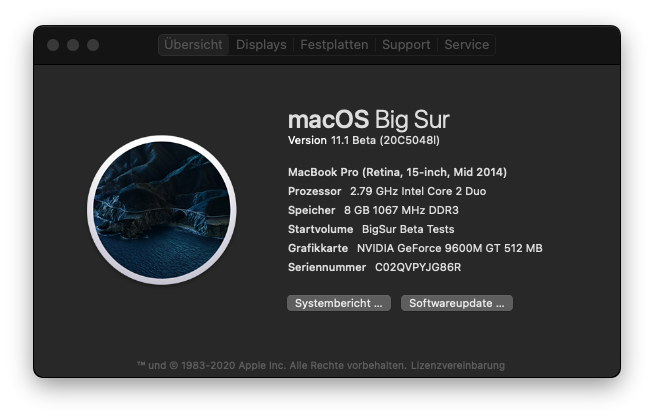This screenshot has width=654, height=419.
Task: Click the Softwareupdate ... button
Action: tap(457, 303)
